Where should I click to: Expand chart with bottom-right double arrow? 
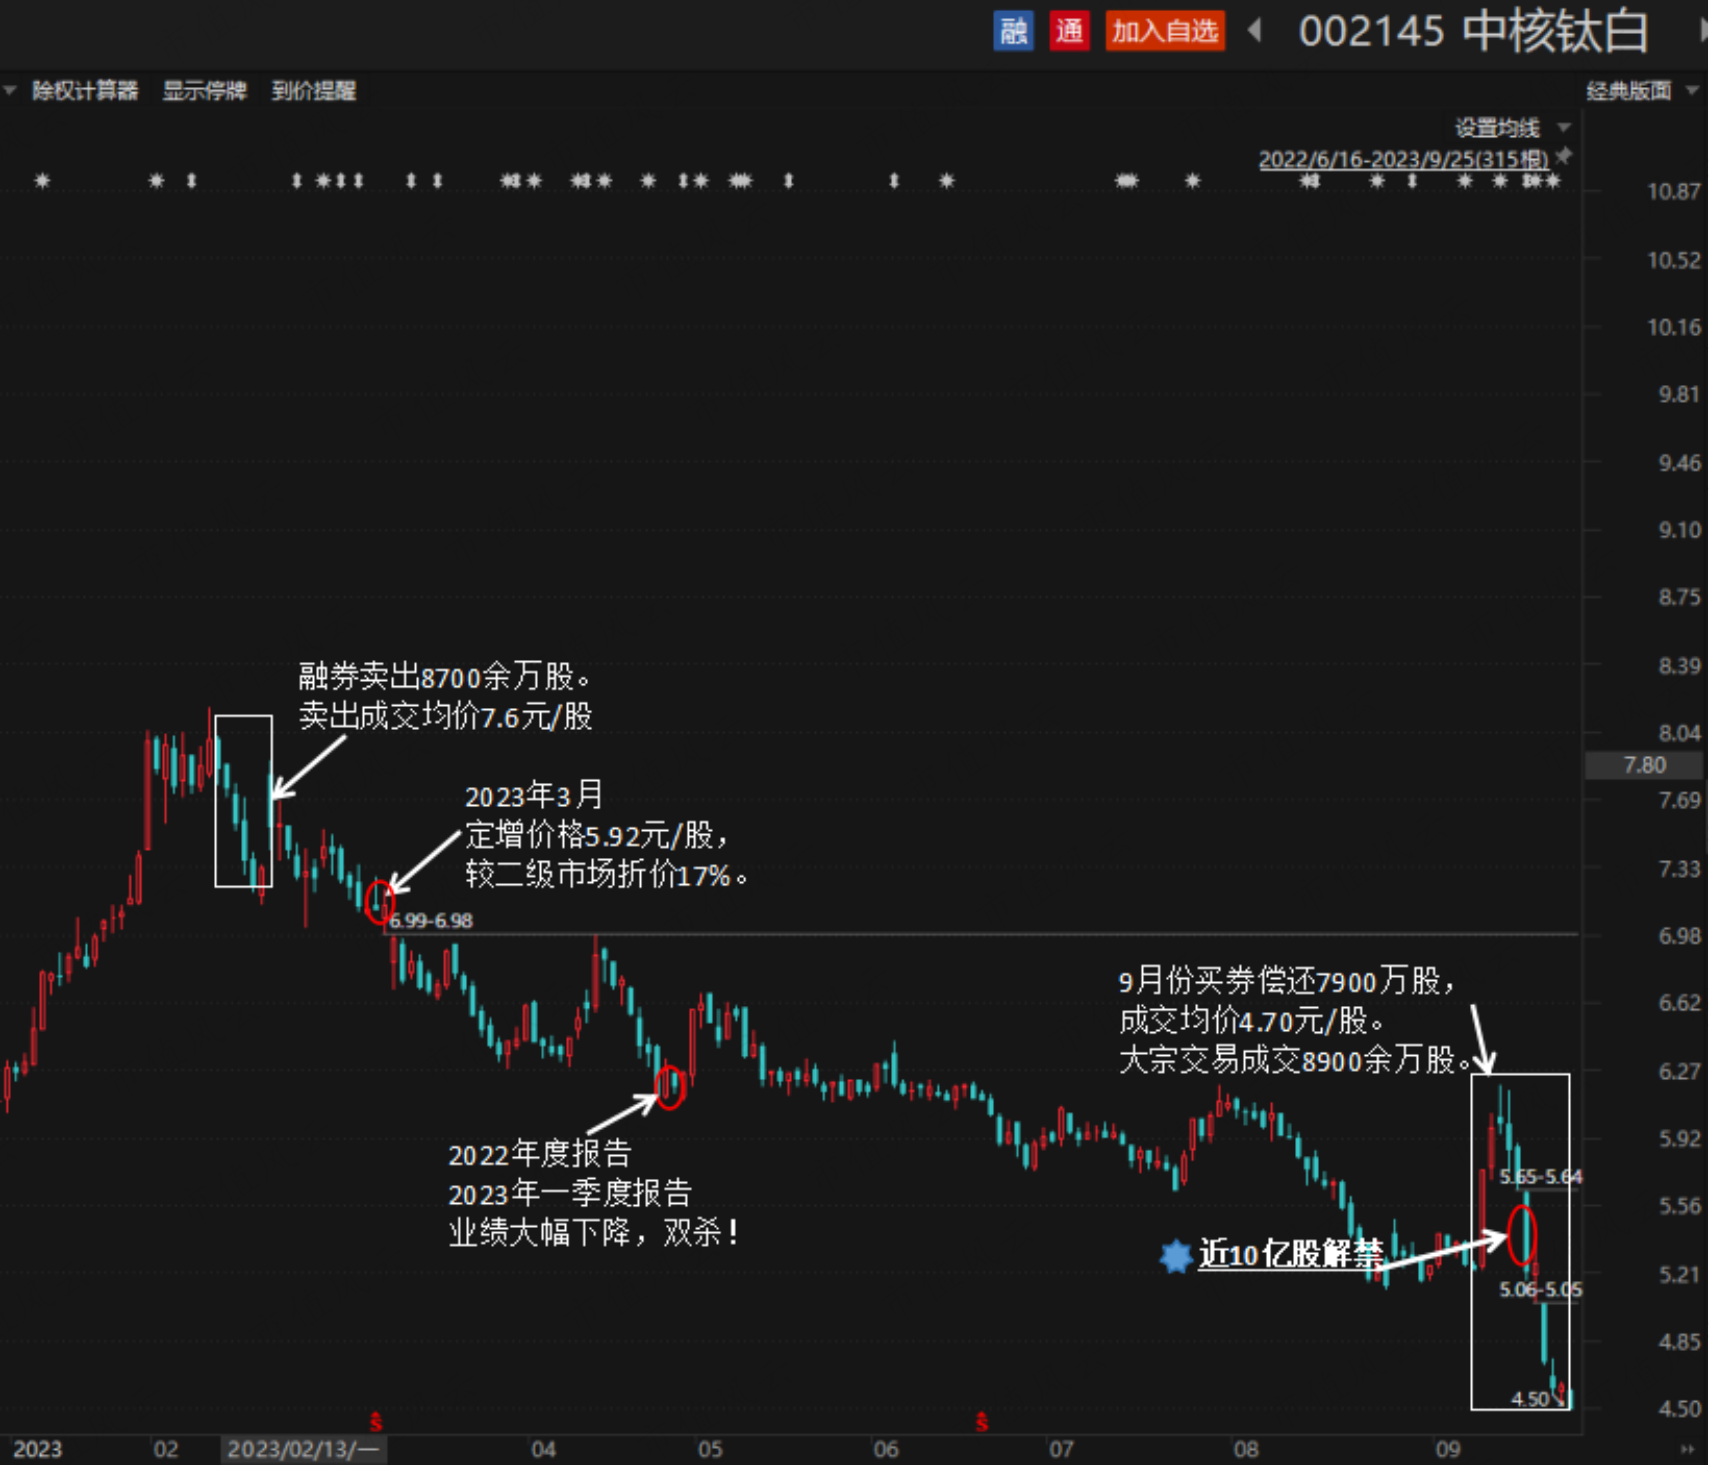(x=1687, y=1449)
